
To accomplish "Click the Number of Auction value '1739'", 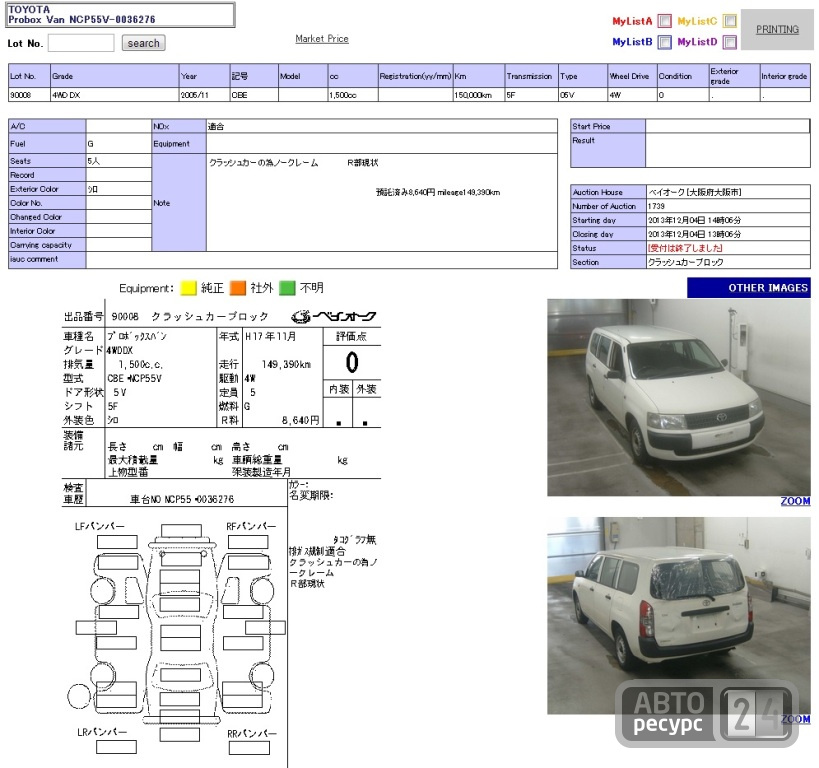I will (x=656, y=206).
